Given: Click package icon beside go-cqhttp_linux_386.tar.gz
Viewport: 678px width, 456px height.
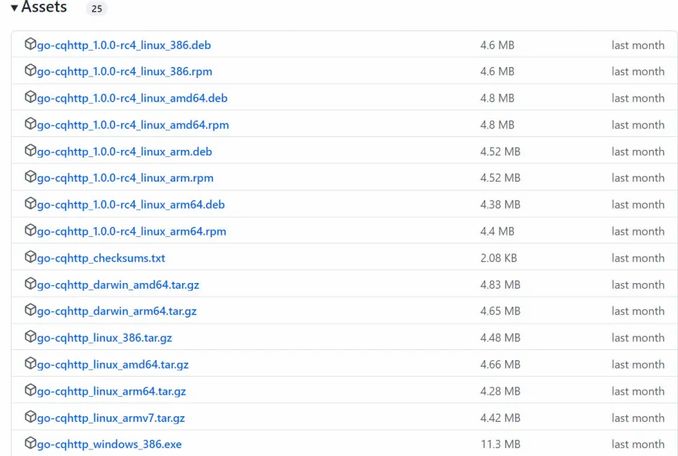Looking at the screenshot, I should click(x=30, y=337).
